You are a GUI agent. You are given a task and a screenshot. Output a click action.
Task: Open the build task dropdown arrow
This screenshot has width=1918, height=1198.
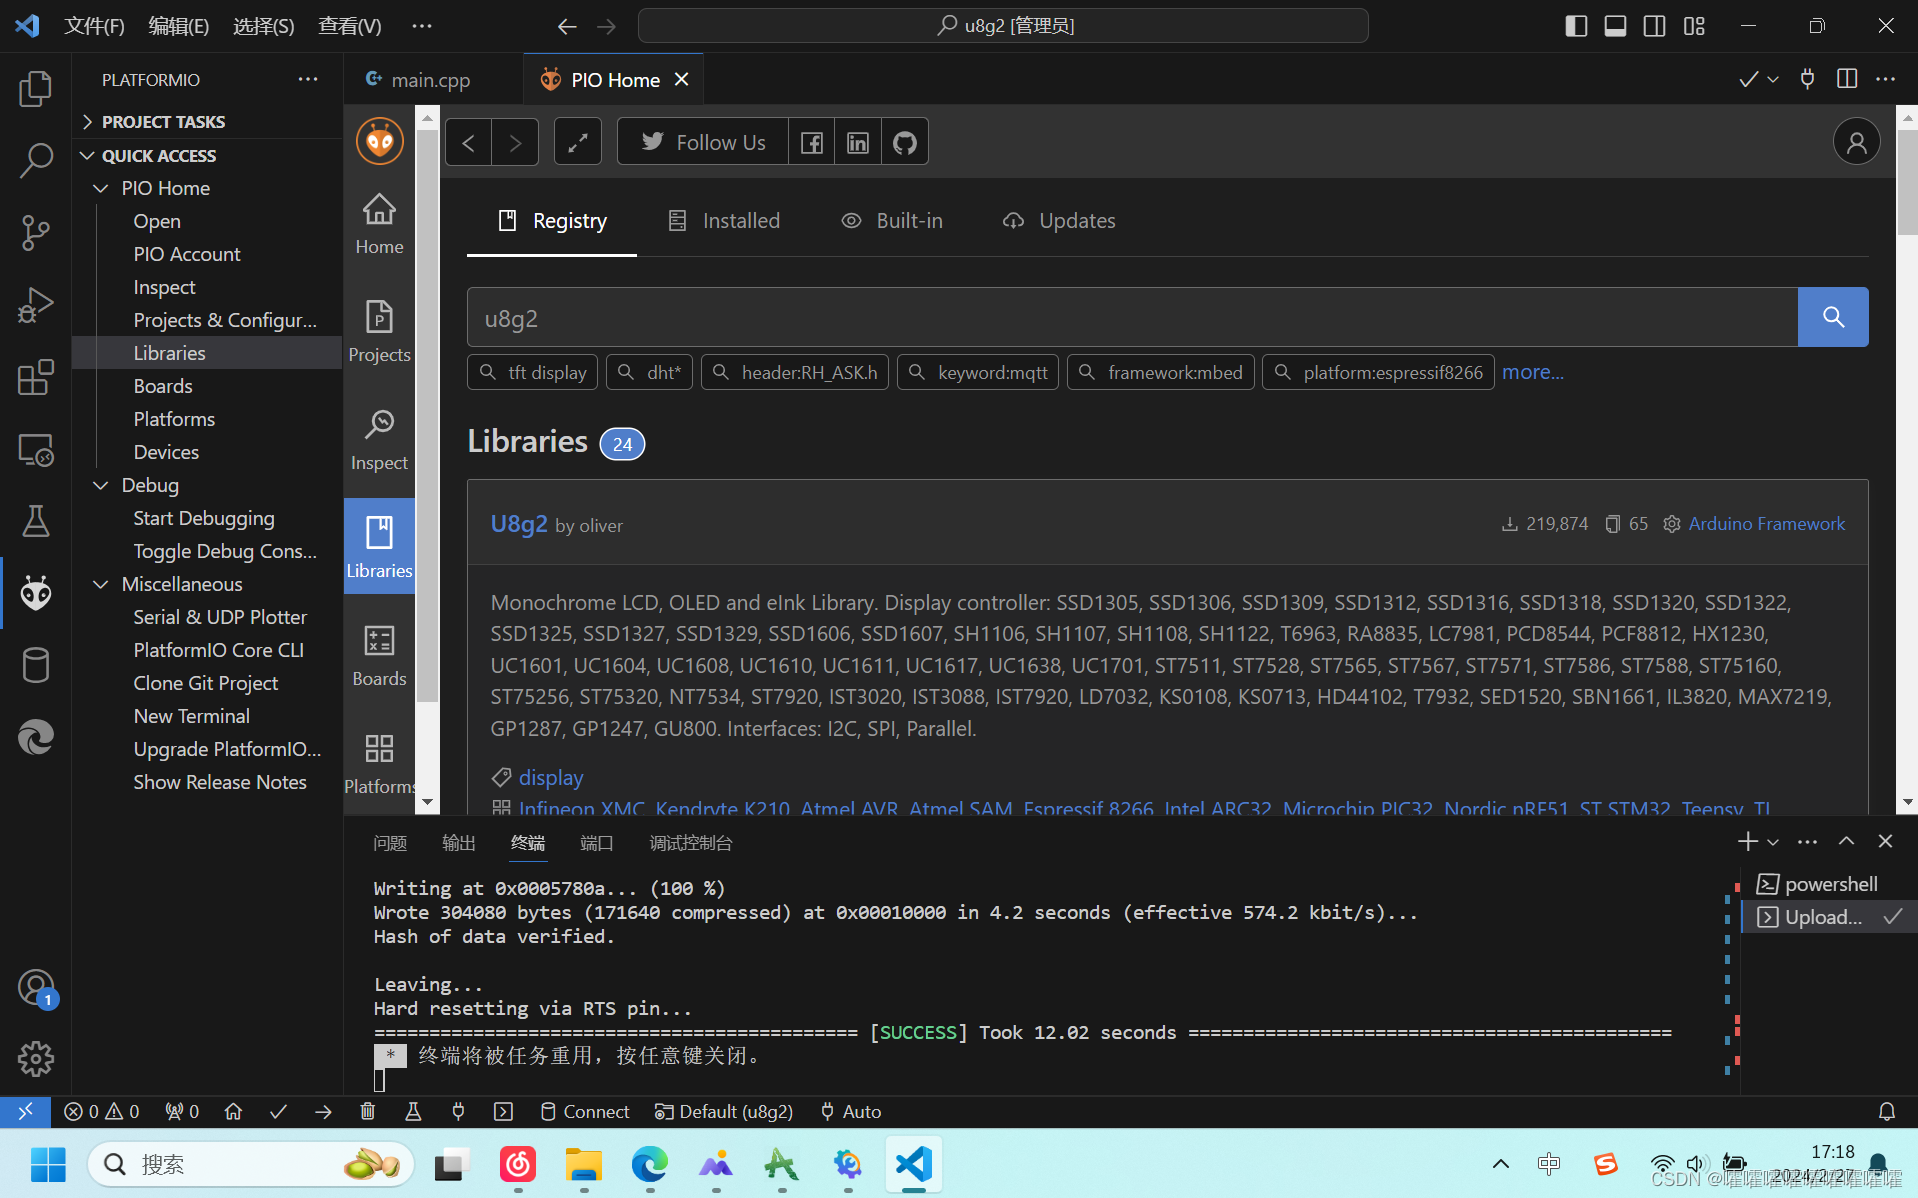pyautogui.click(x=1773, y=80)
